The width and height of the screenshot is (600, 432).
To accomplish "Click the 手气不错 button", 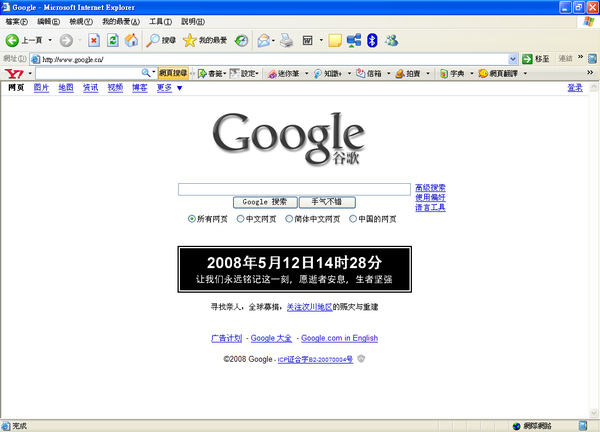I will tap(327, 202).
